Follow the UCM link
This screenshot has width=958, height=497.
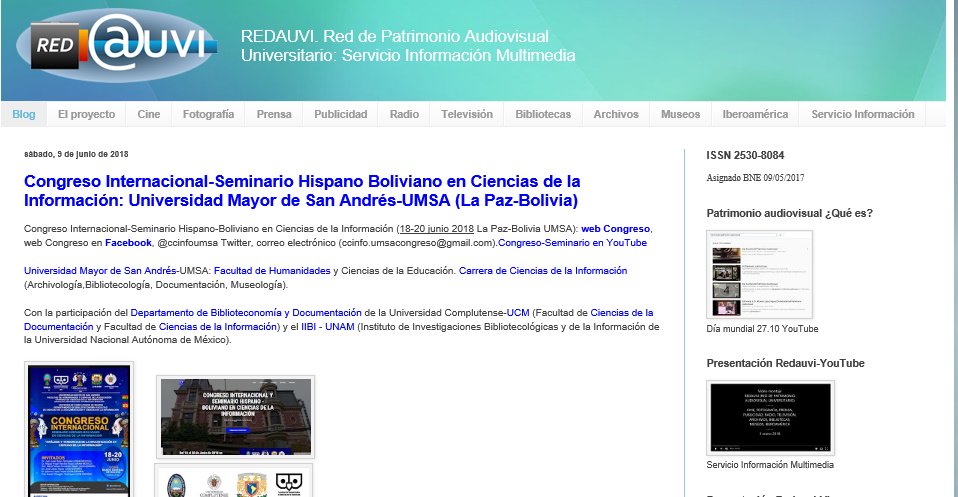point(517,312)
